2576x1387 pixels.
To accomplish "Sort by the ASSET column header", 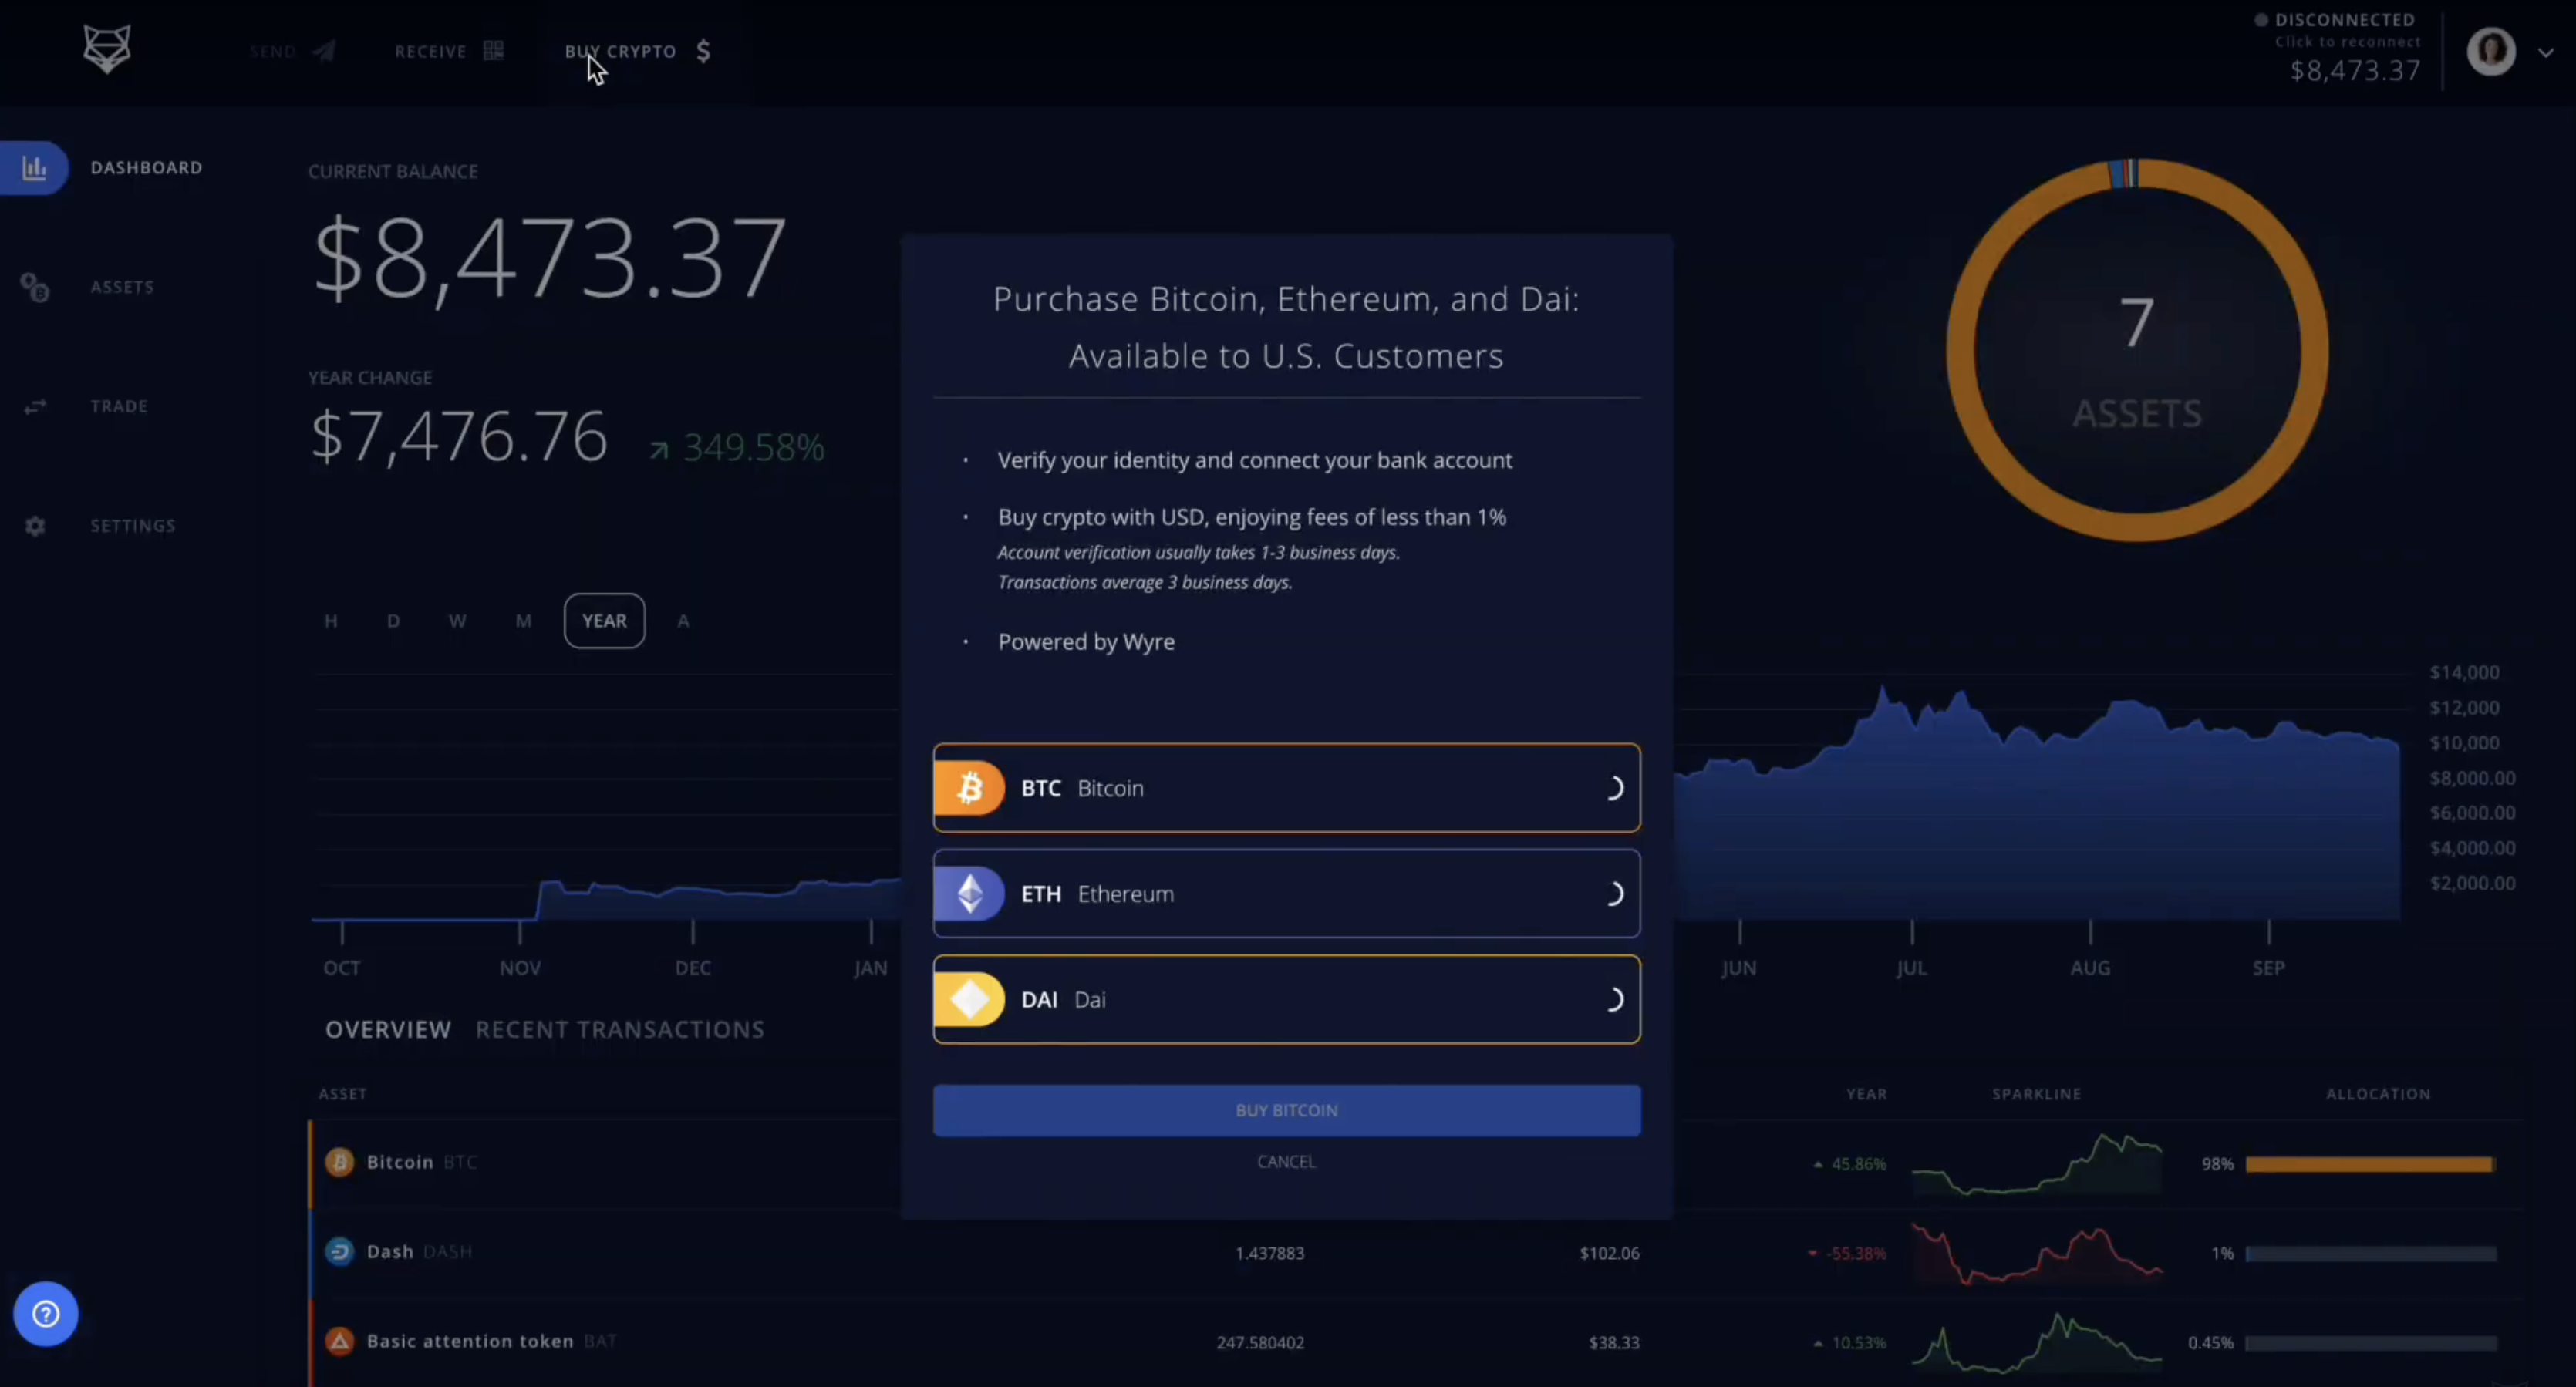I will click(x=343, y=1094).
